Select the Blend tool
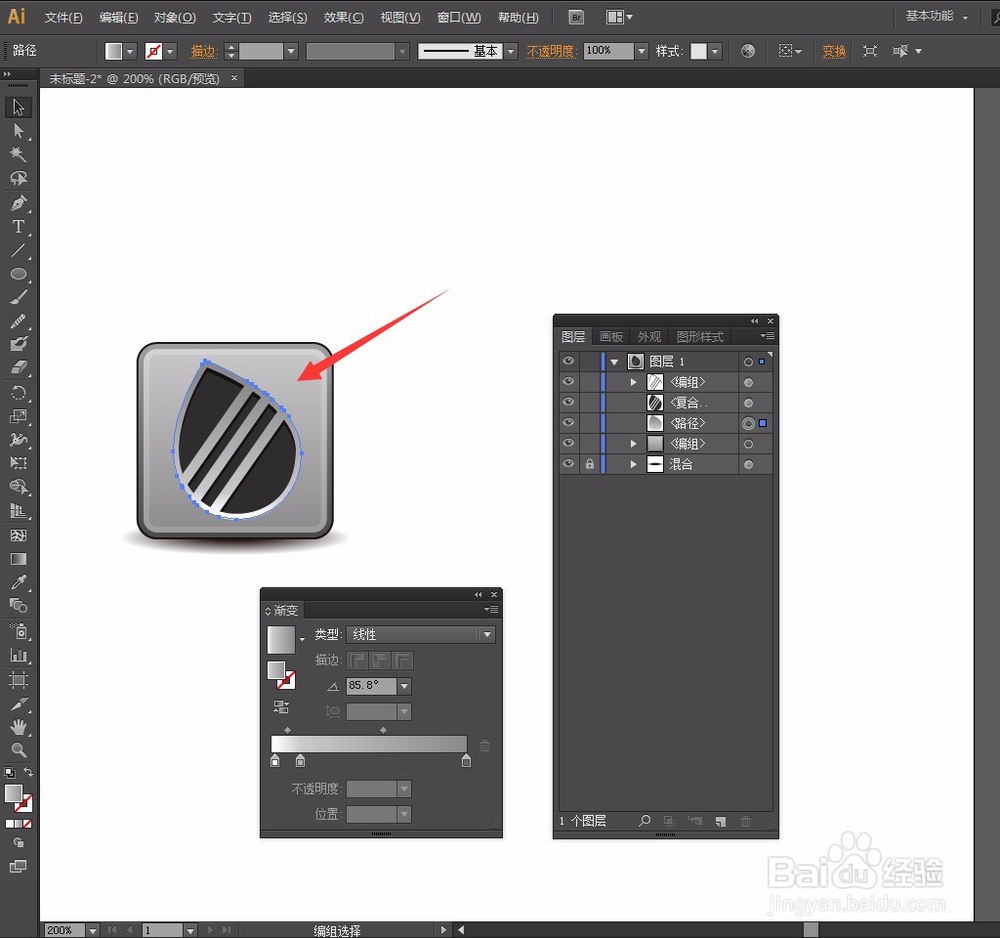 click(x=18, y=605)
